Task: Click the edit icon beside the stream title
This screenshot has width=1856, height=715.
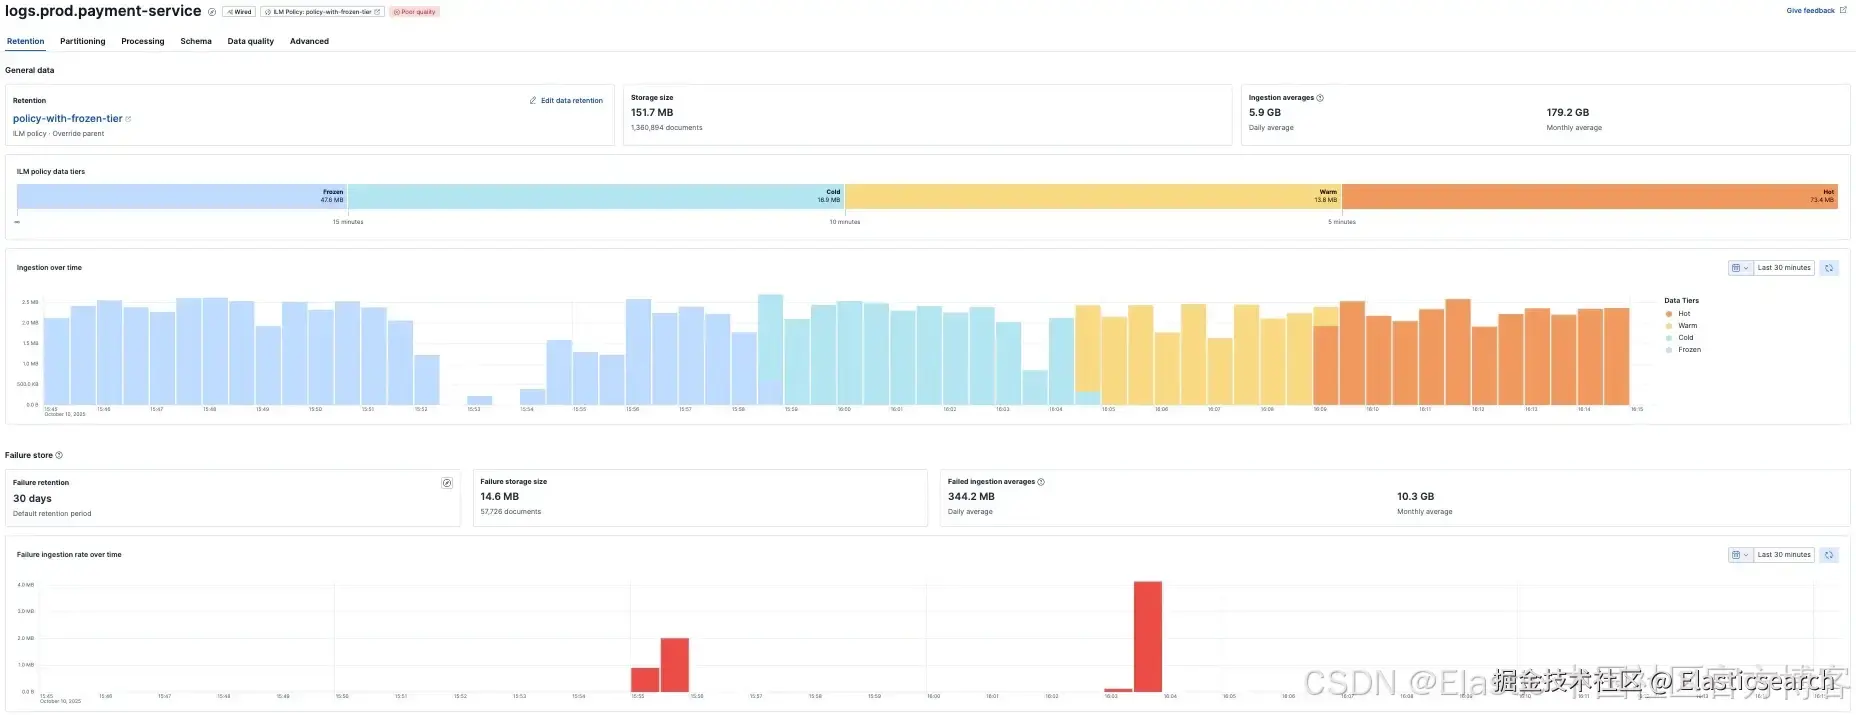Action: coord(212,12)
